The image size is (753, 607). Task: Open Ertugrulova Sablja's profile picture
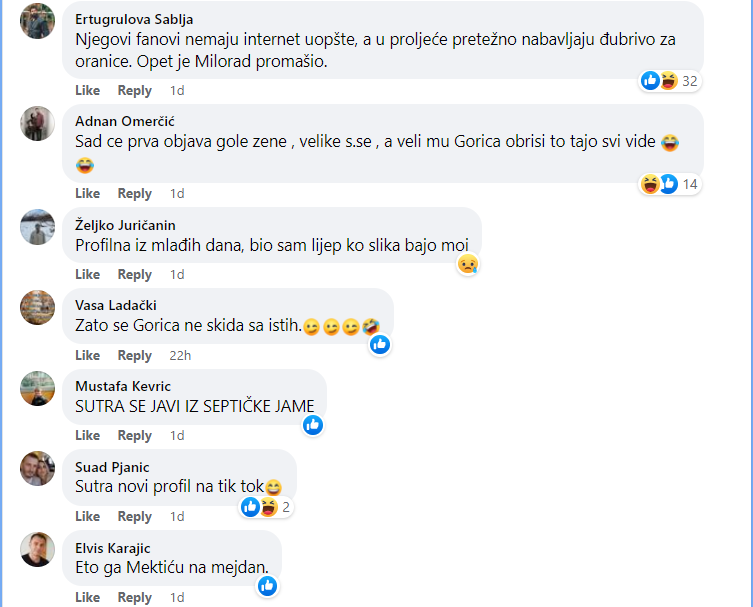(x=38, y=21)
